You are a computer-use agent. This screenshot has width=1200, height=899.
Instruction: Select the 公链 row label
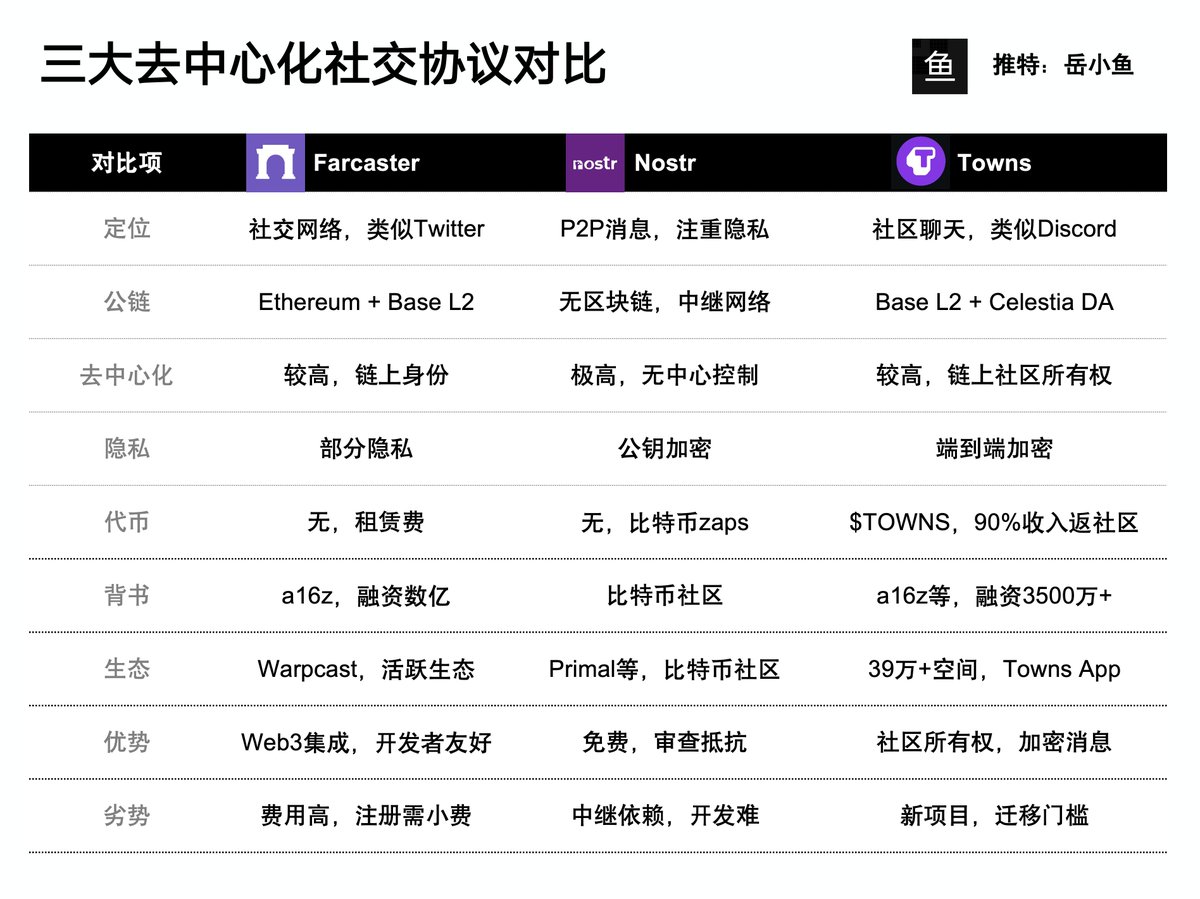pyautogui.click(x=127, y=302)
